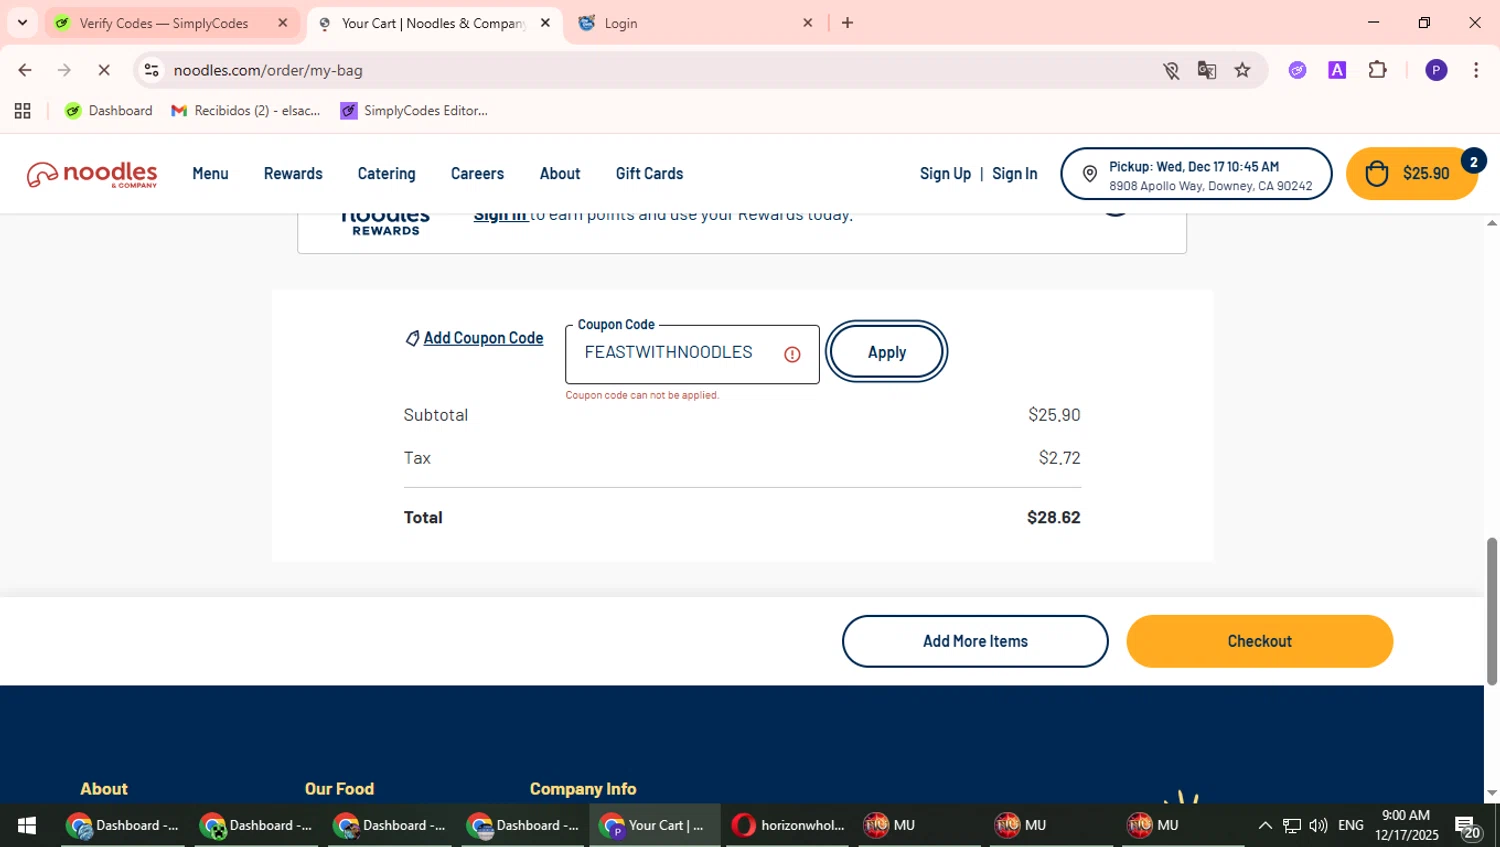Close the Login tab
The image size is (1500, 847).
click(808, 23)
